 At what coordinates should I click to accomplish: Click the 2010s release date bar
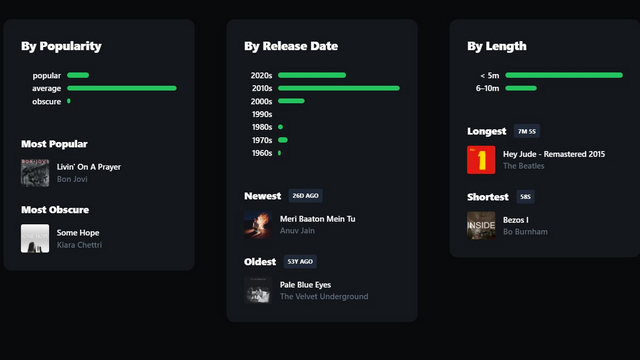pyautogui.click(x=339, y=88)
